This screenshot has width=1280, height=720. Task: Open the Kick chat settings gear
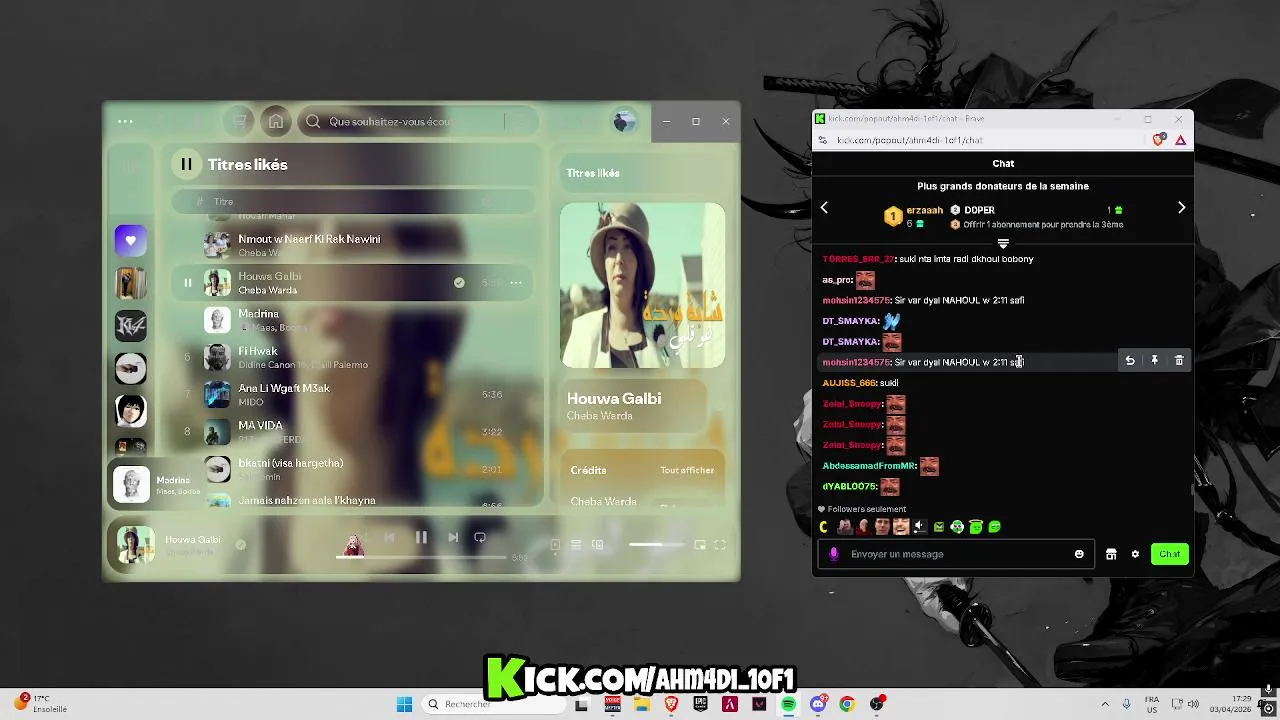[x=1135, y=554]
